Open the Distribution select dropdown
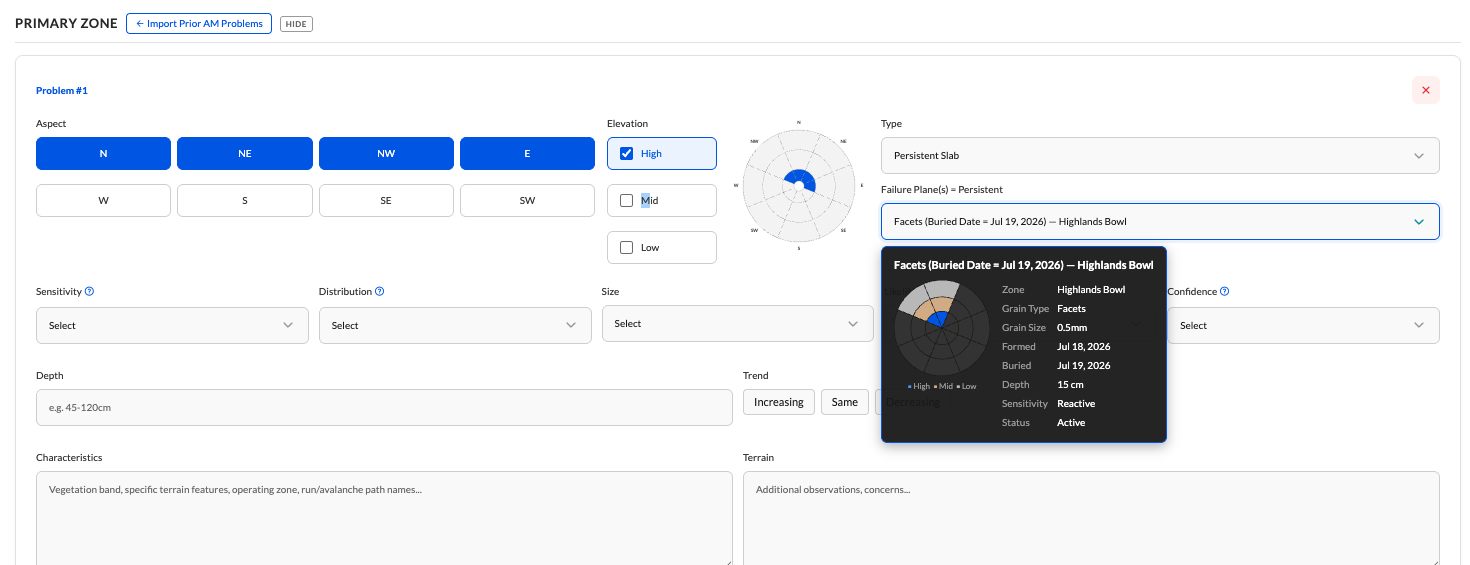This screenshot has width=1470, height=565. (455, 326)
